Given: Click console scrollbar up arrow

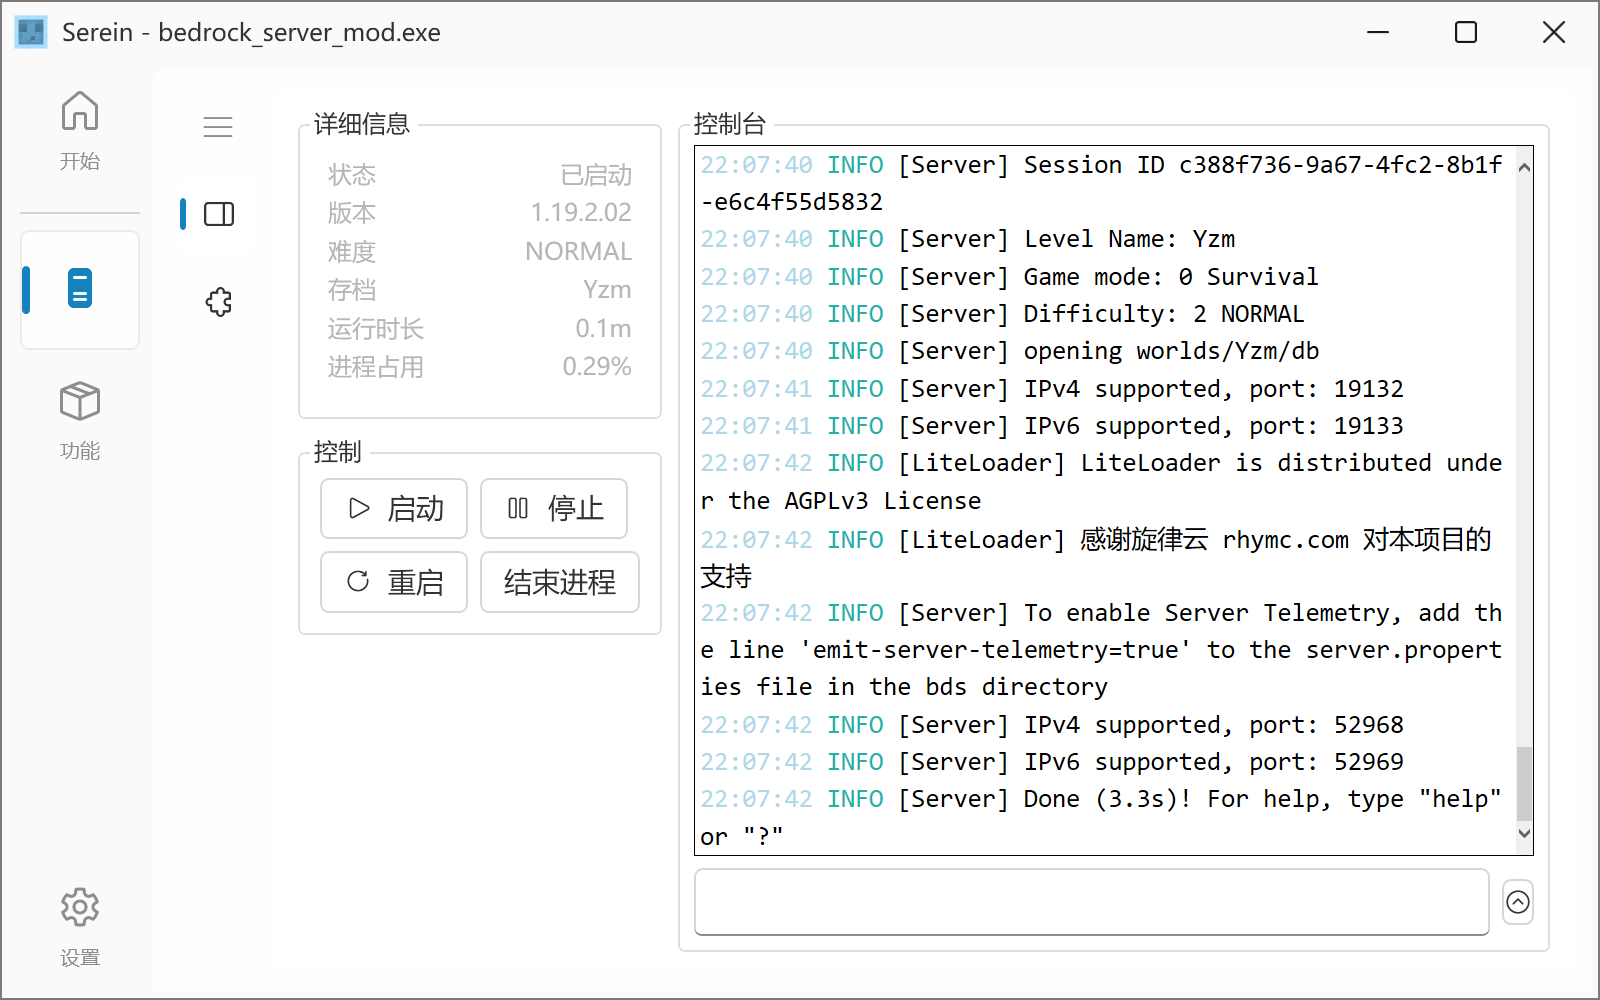Looking at the screenshot, I should coord(1524,166).
